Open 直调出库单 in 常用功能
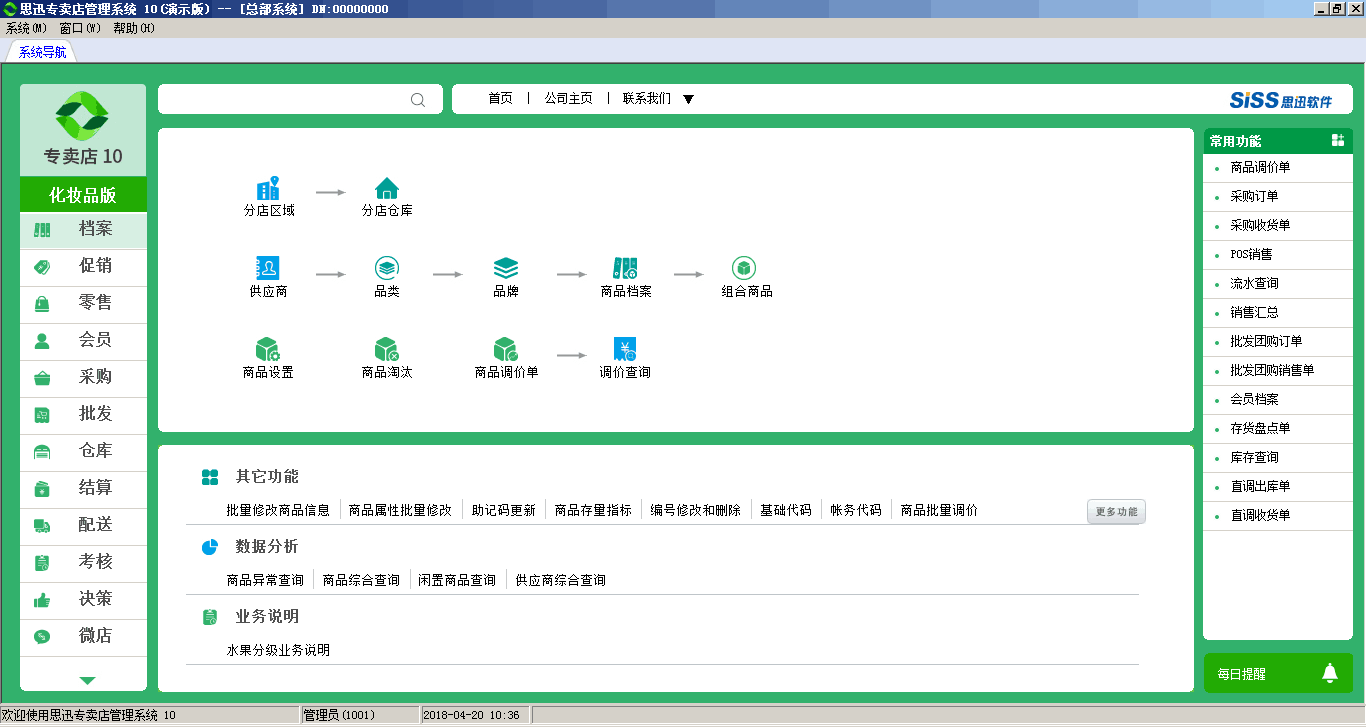Screen dimensions: 1366x727 coord(1278,487)
